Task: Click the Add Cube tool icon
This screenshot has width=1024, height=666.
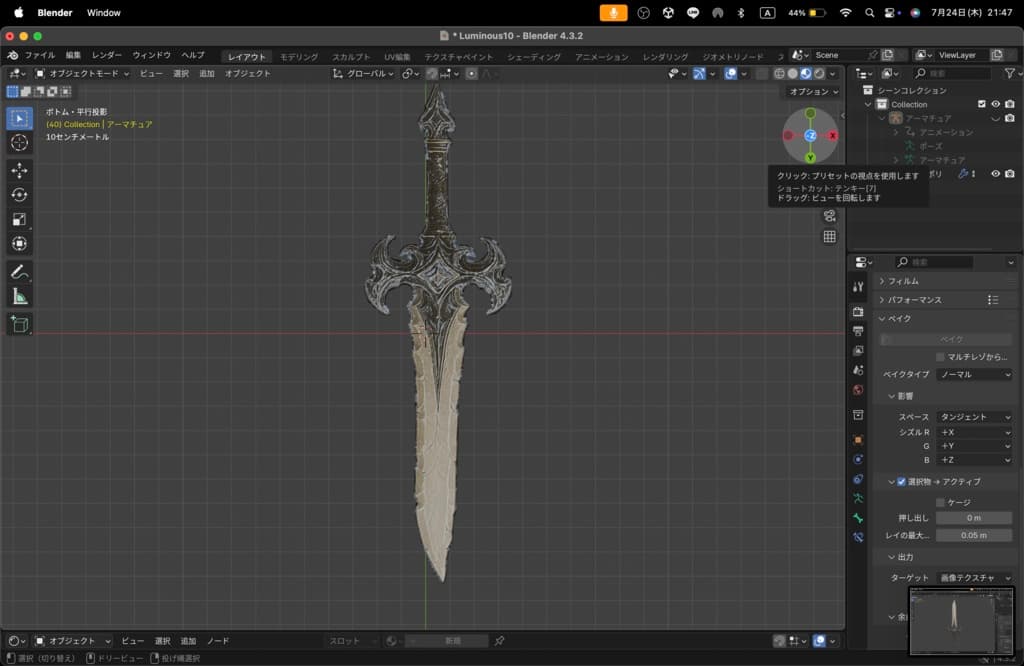Action: click(x=19, y=324)
